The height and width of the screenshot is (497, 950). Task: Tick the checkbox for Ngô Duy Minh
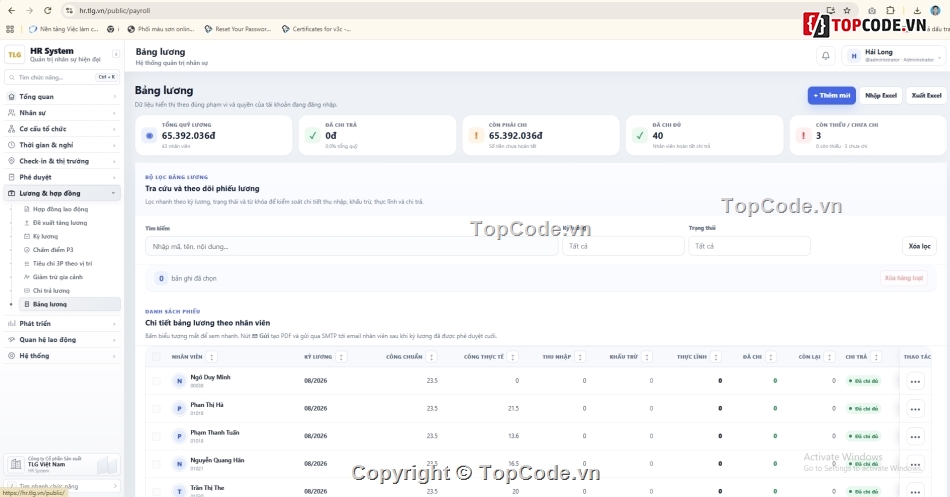156,381
